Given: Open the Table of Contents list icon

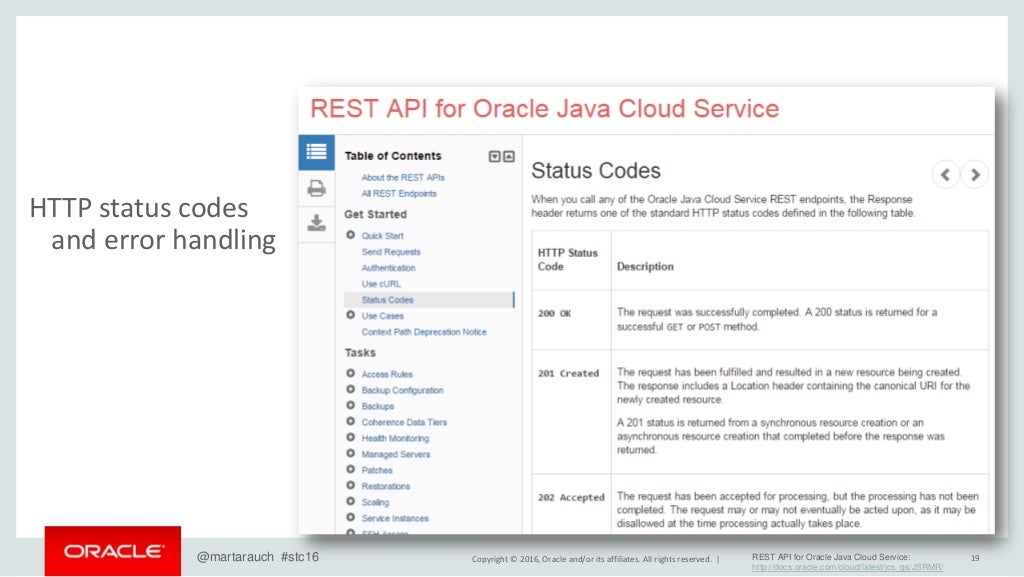Looking at the screenshot, I should (316, 152).
